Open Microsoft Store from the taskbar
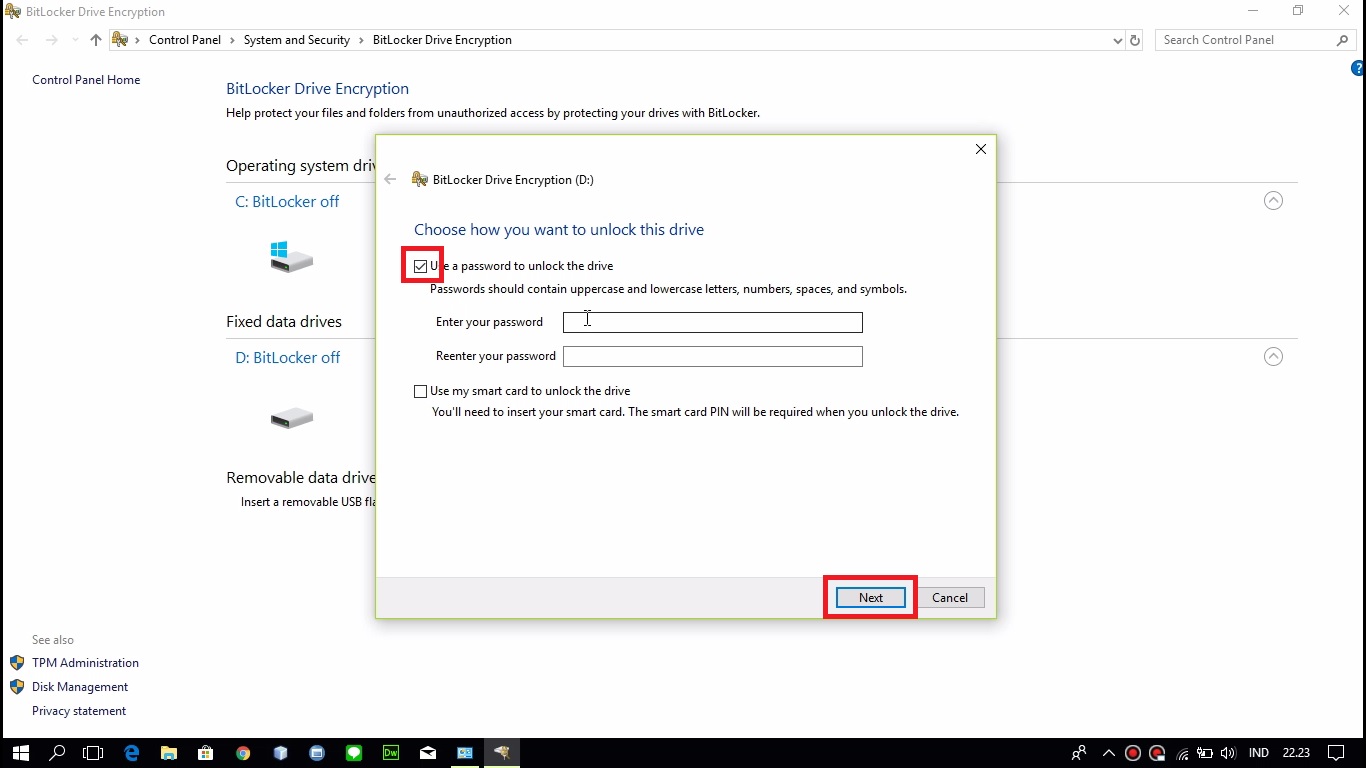1366x768 pixels. (x=205, y=753)
